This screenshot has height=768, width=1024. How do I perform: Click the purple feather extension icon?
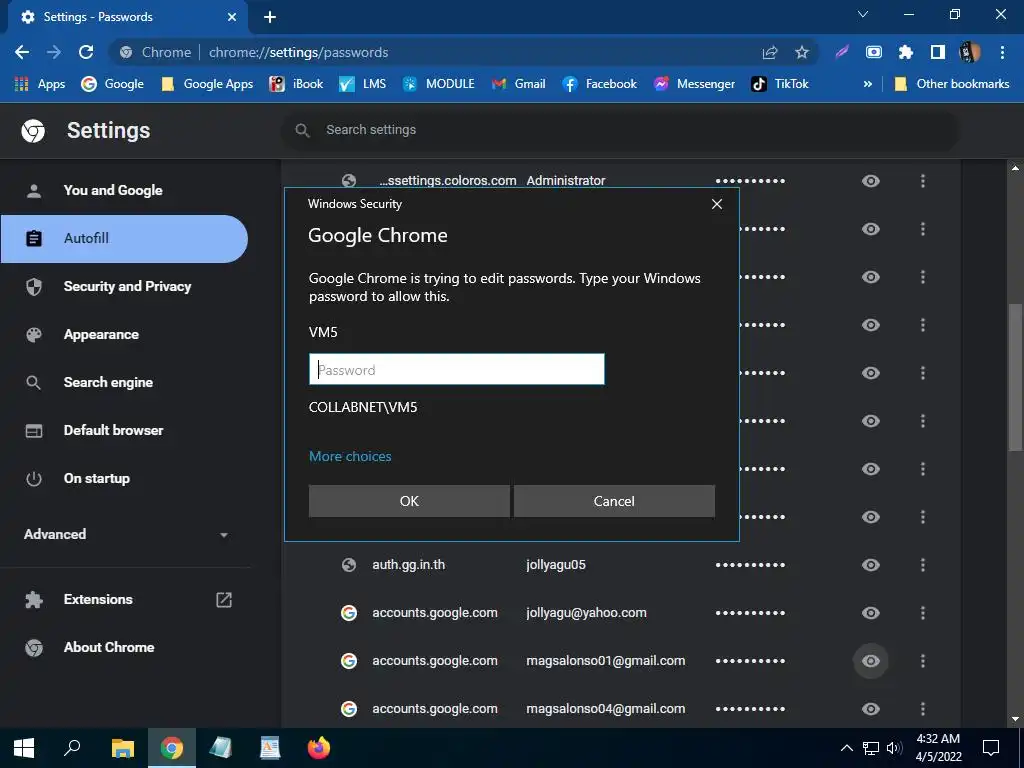(x=842, y=52)
